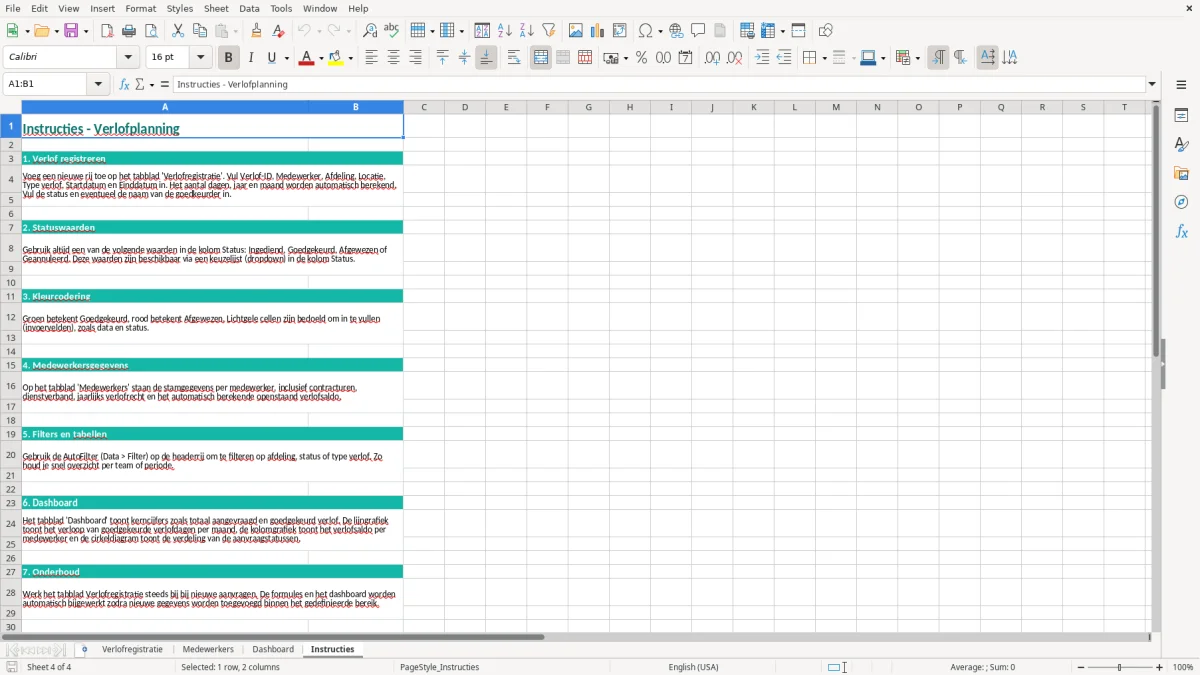Align the cell text left
The image size is (1200, 675).
[371, 58]
